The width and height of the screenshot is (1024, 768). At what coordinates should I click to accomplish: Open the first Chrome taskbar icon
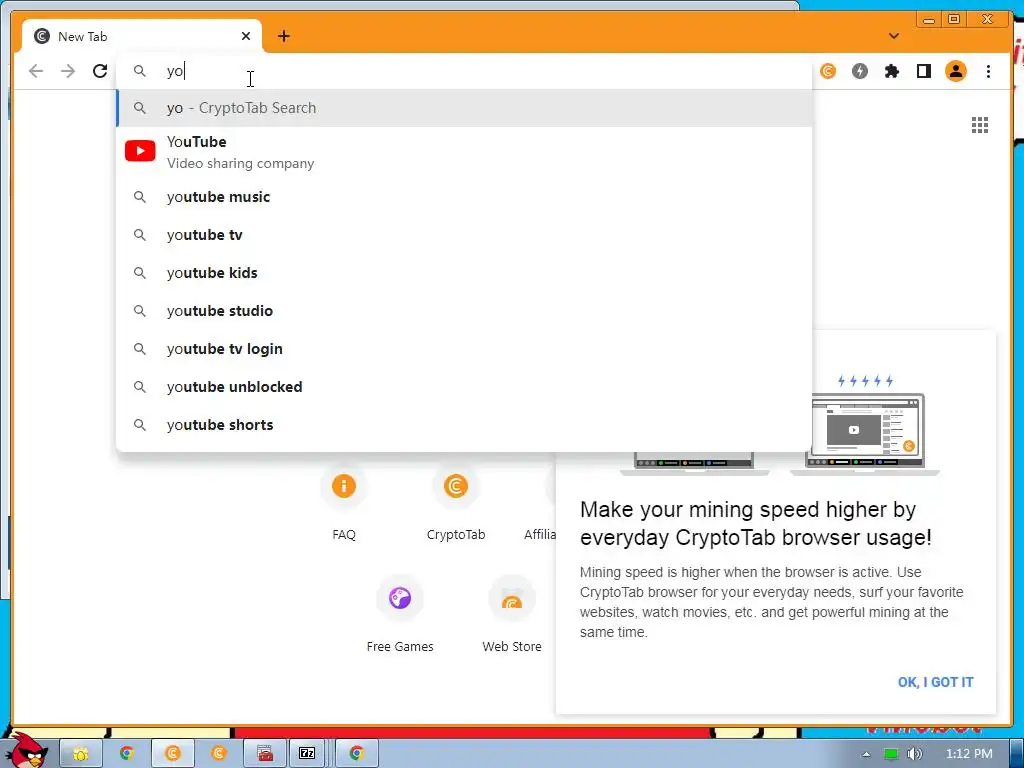coord(127,754)
